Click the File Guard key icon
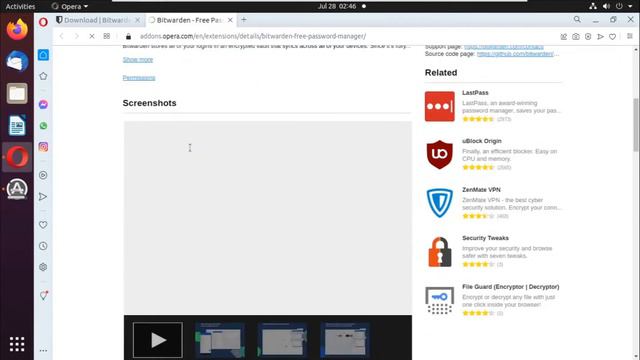The width and height of the screenshot is (640, 360). 440,300
